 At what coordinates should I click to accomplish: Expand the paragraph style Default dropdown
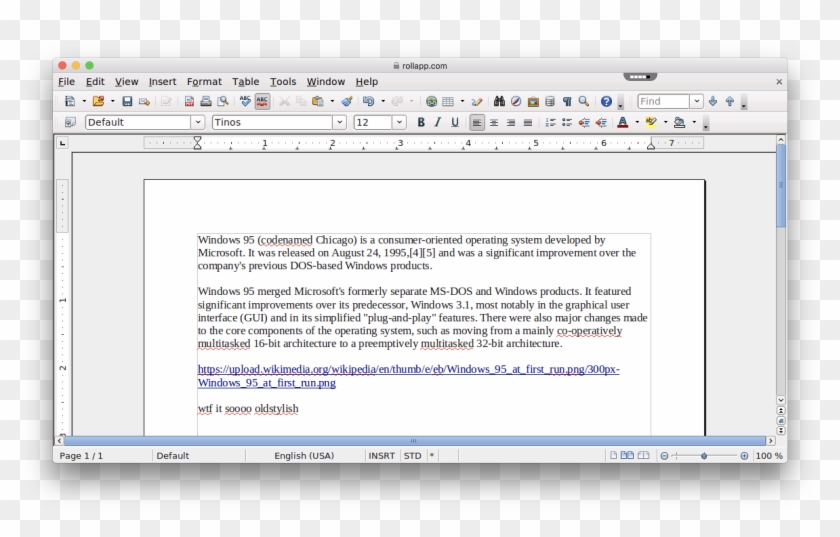click(x=198, y=122)
